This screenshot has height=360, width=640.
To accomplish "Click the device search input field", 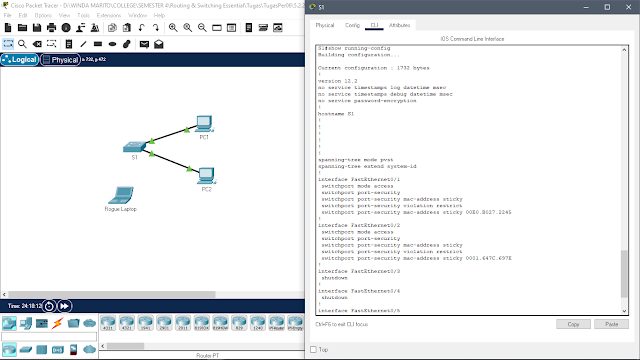I will click(x=49, y=337).
